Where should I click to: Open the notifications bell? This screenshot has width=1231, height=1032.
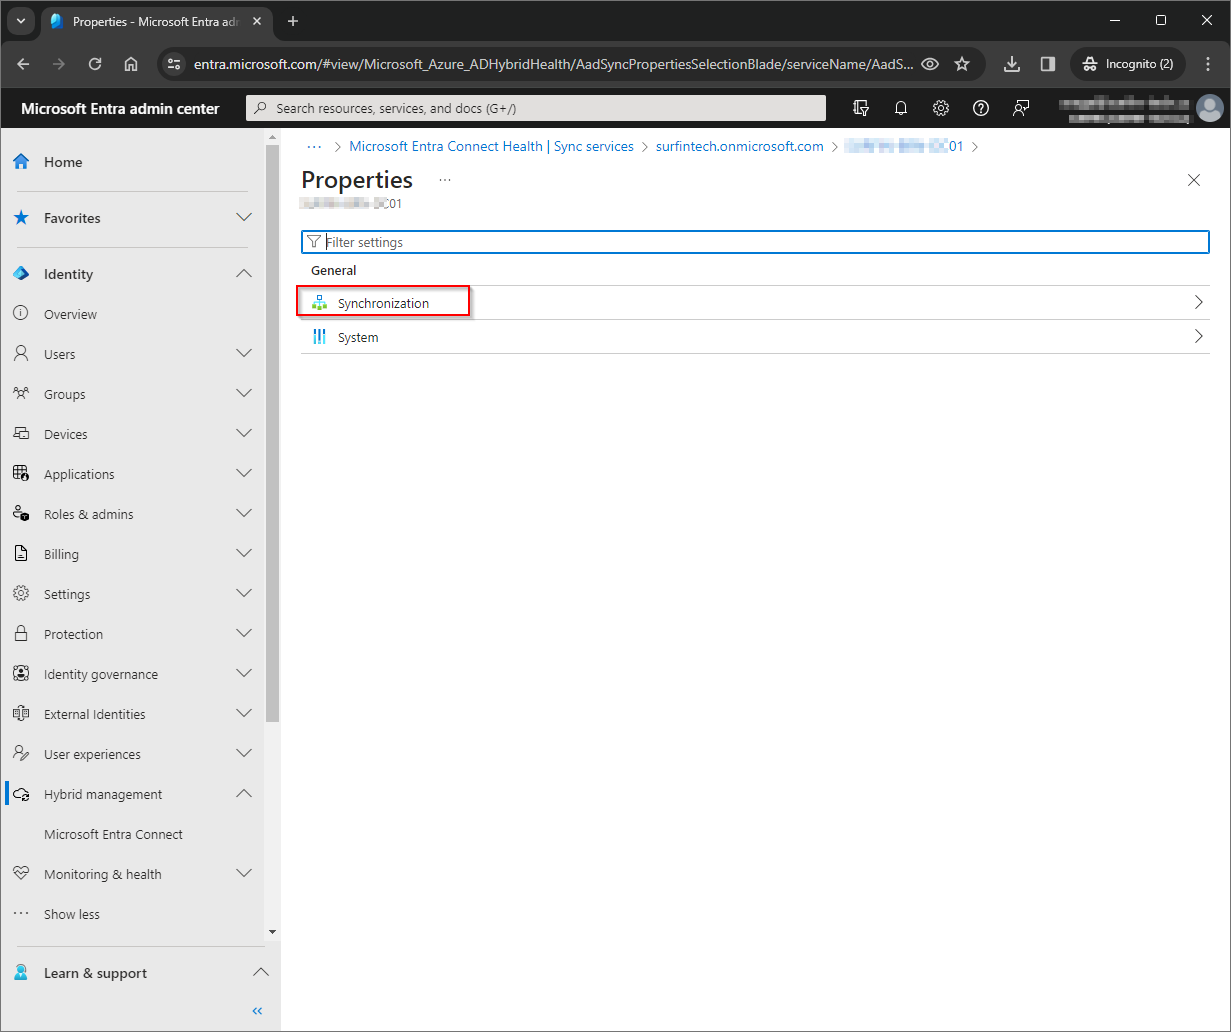[x=901, y=108]
